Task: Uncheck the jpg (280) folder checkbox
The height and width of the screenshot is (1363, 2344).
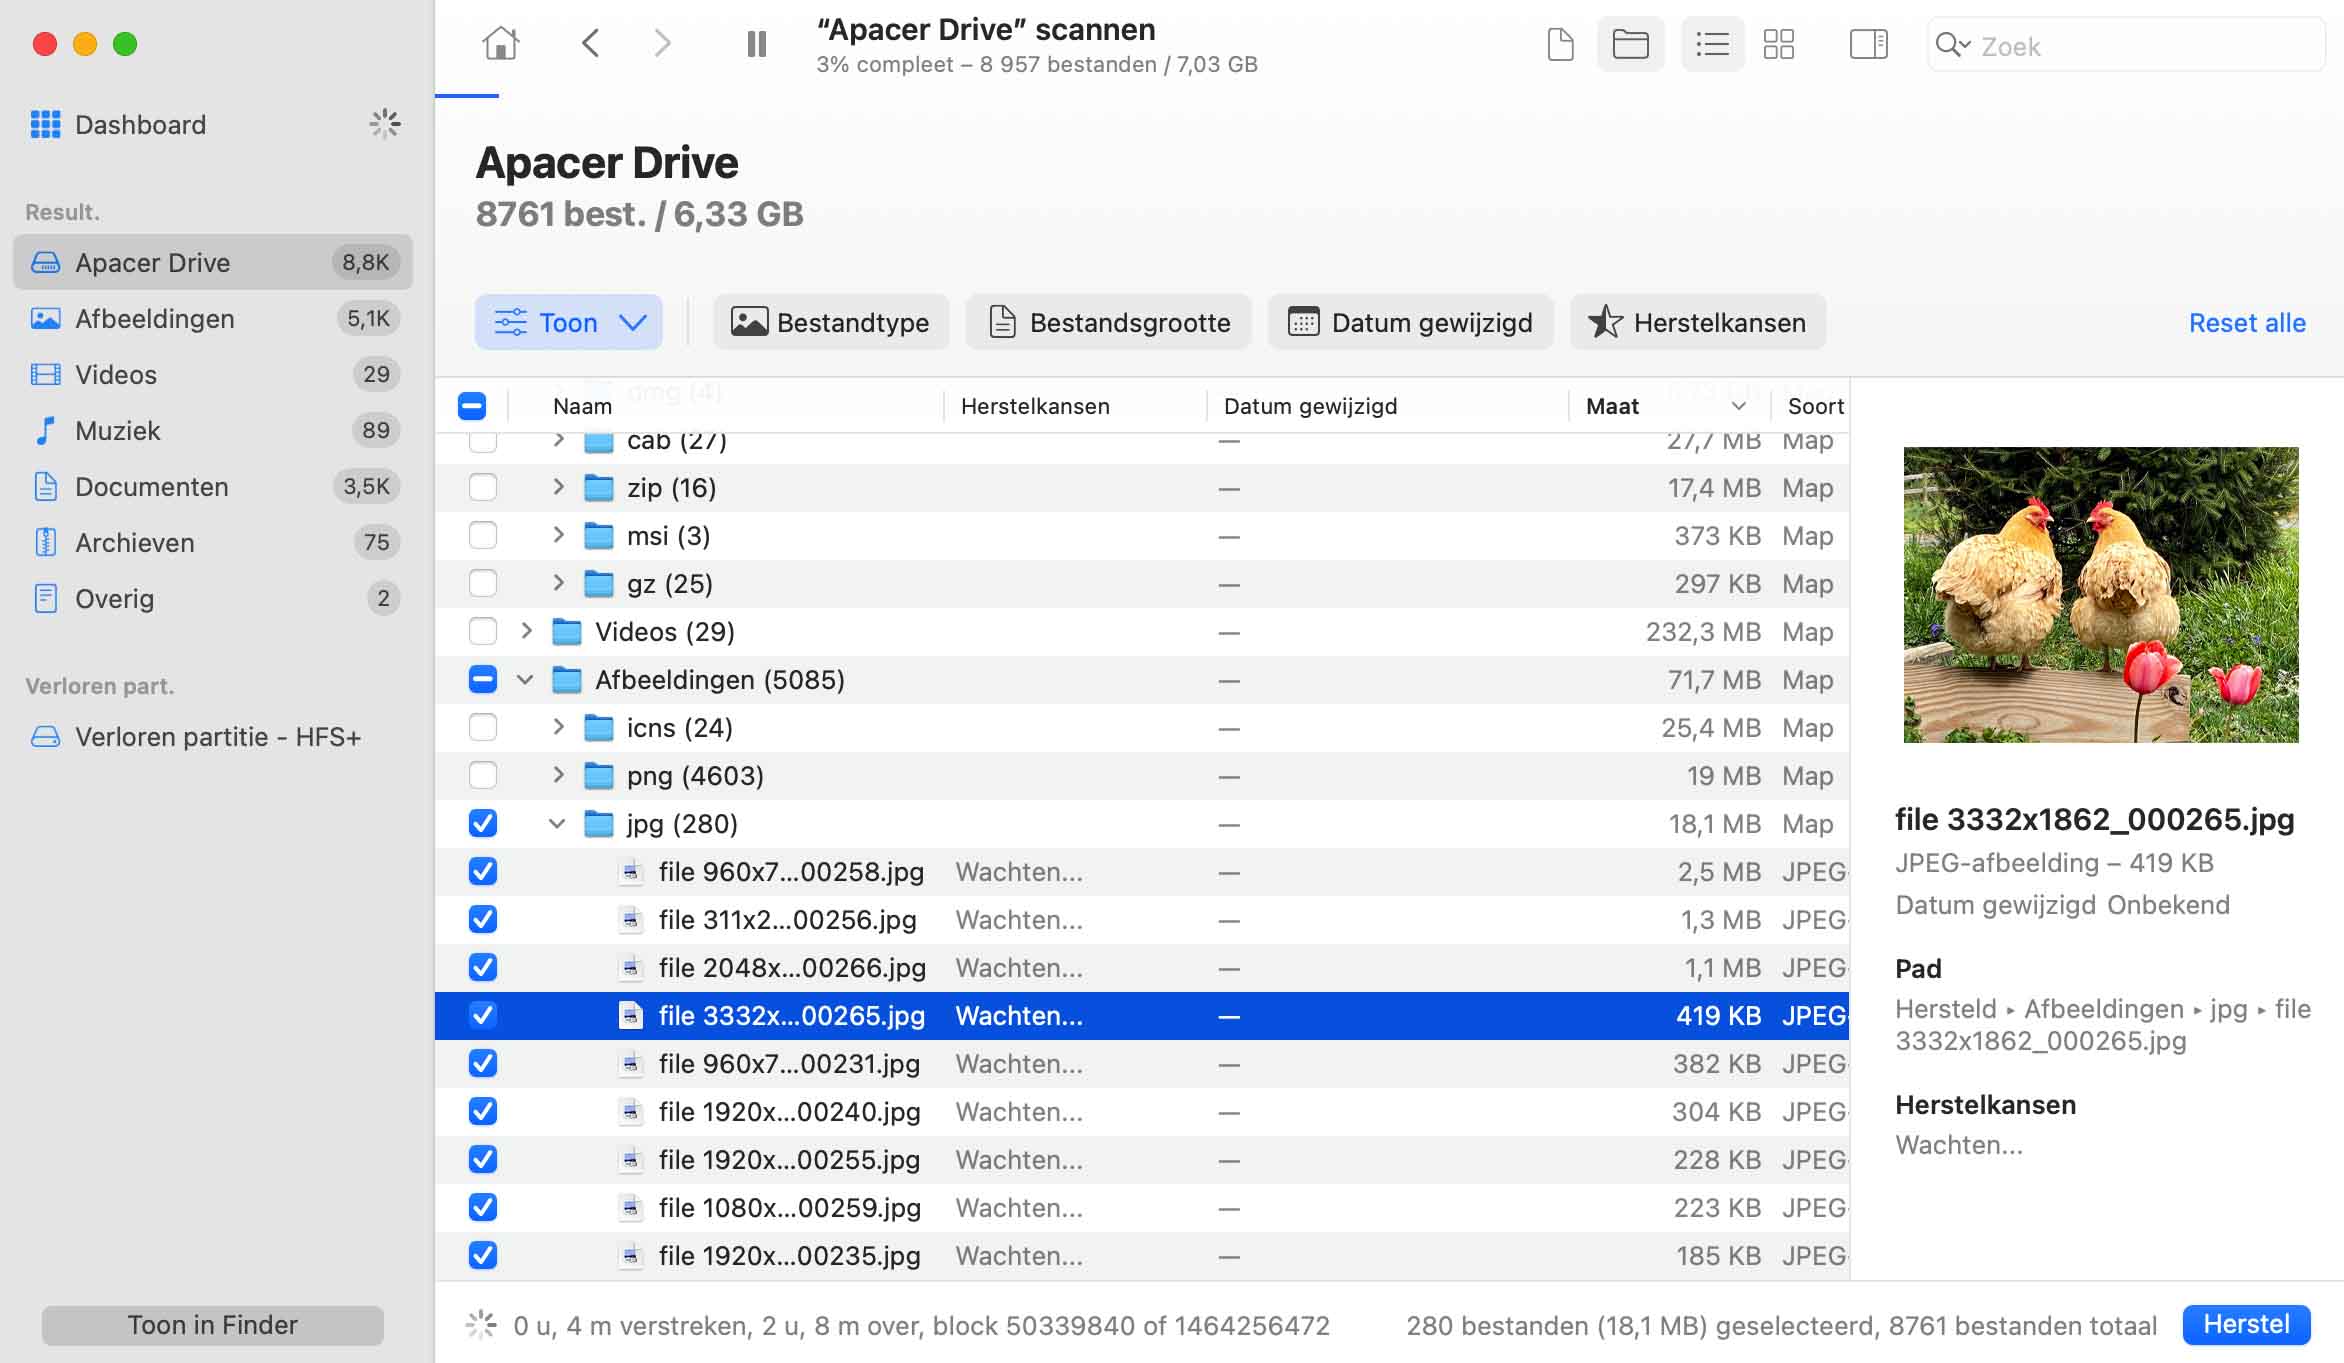Action: [x=483, y=824]
